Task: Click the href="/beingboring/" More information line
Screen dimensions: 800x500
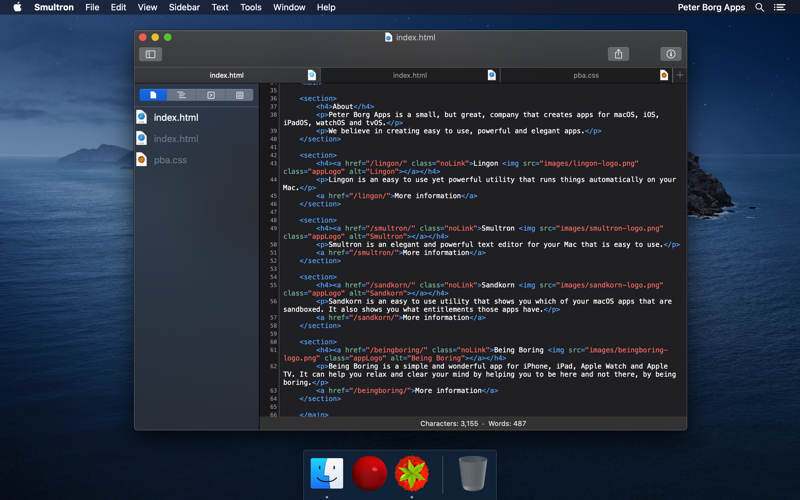Action: coord(407,391)
